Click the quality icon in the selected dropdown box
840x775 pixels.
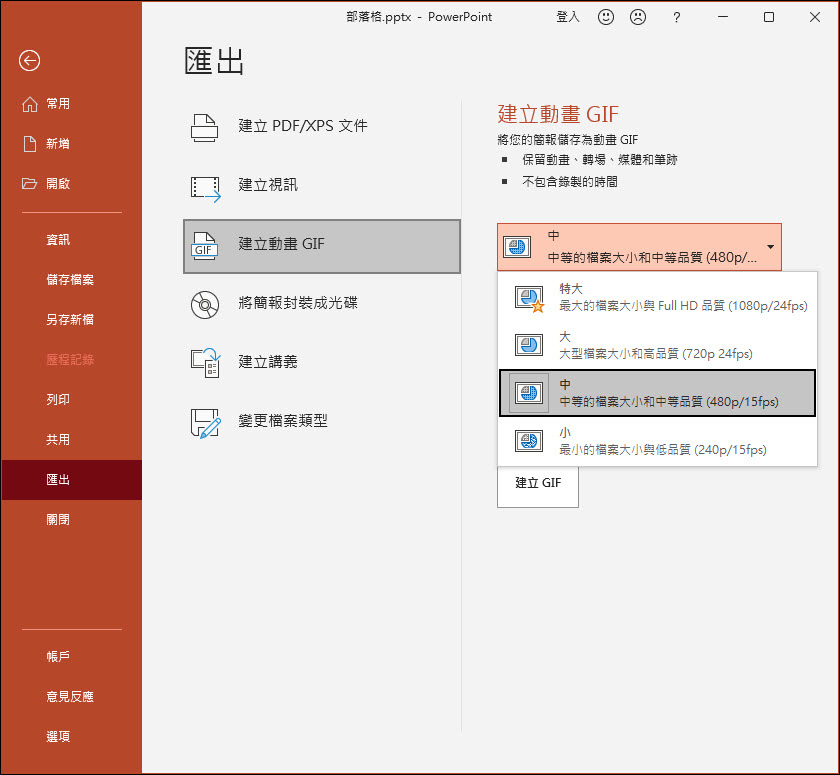pyautogui.click(x=517, y=247)
